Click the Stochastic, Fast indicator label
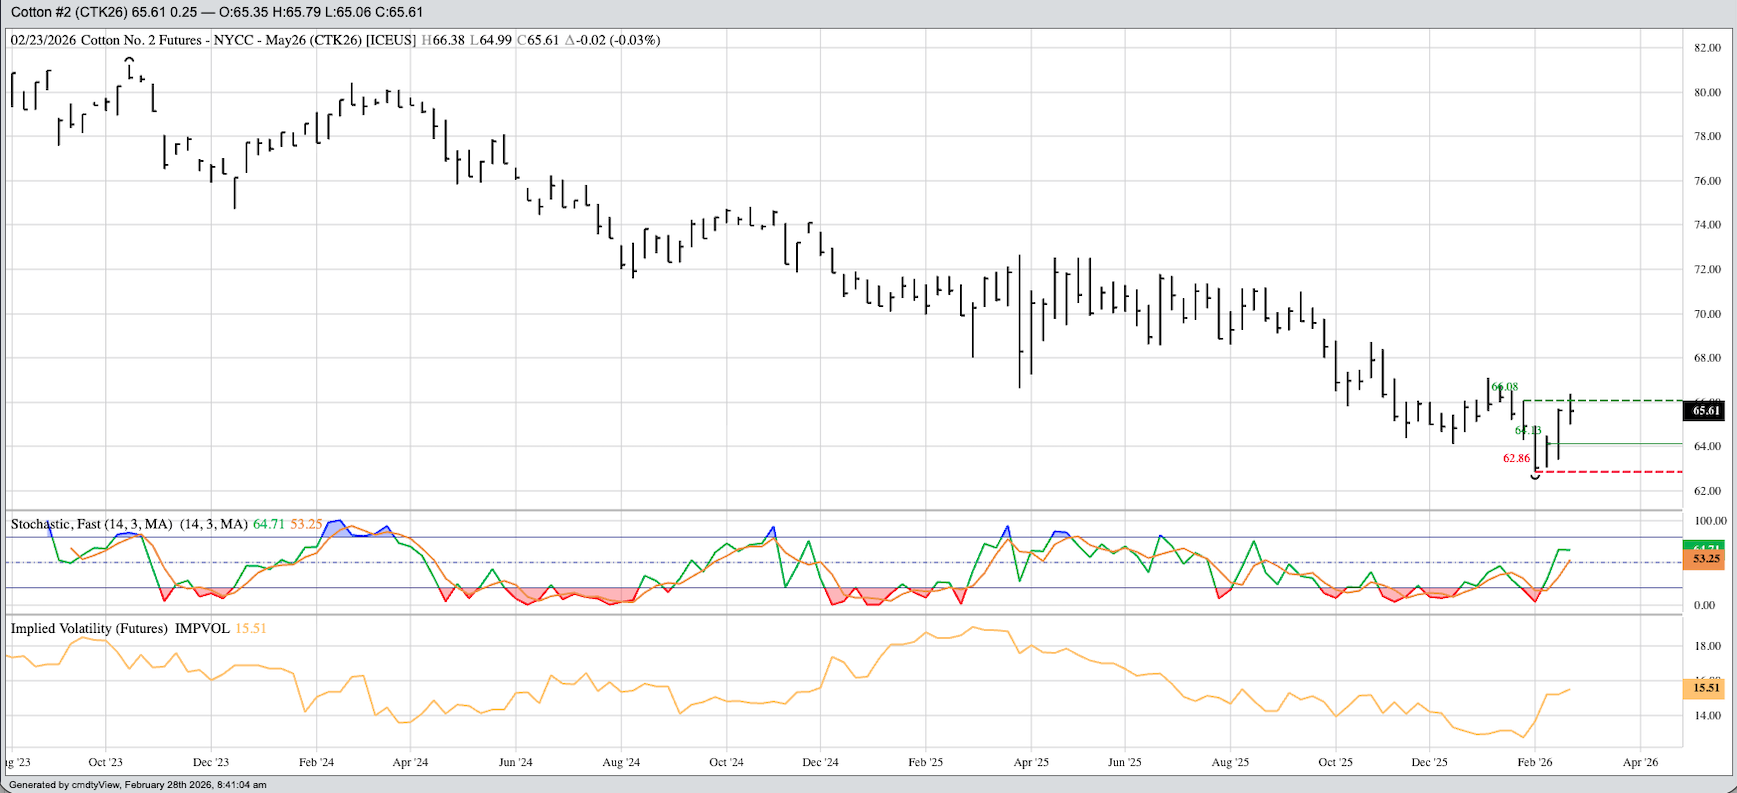1737x793 pixels. tap(91, 524)
